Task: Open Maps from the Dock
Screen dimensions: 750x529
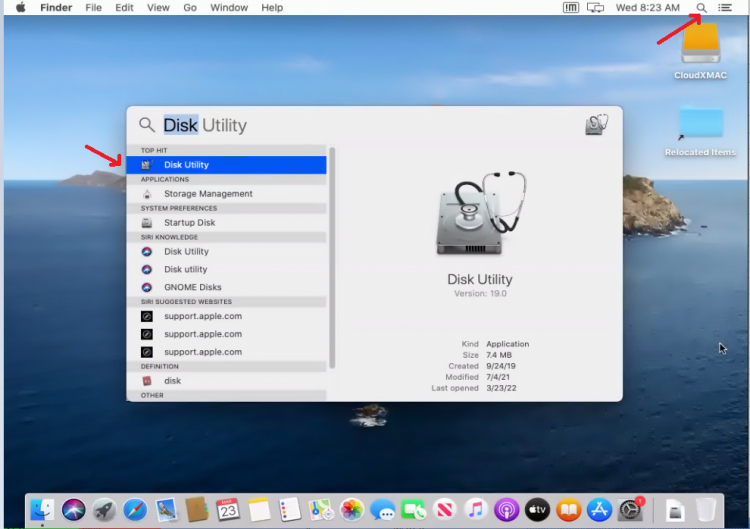Action: [320, 509]
